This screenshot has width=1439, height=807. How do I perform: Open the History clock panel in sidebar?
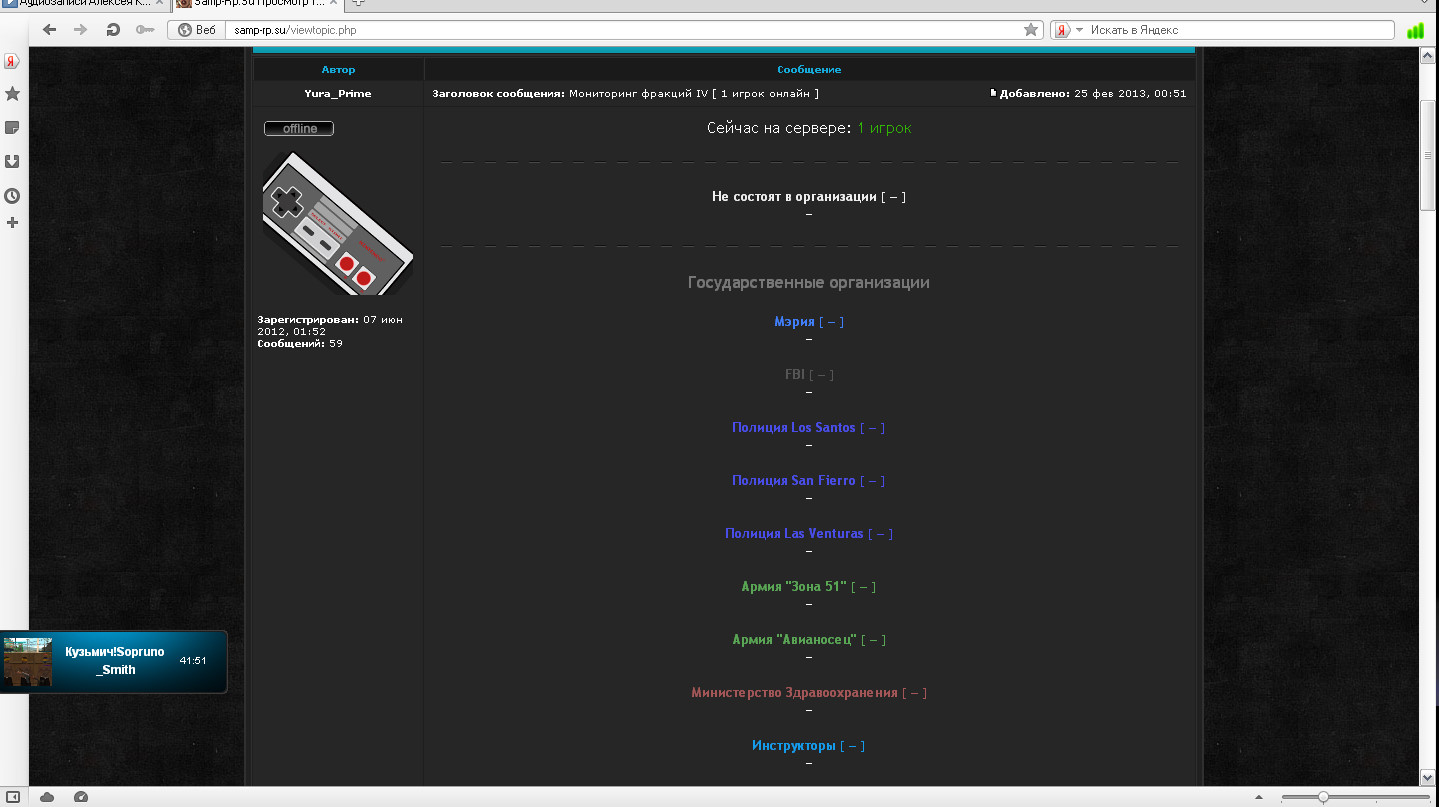coord(13,195)
